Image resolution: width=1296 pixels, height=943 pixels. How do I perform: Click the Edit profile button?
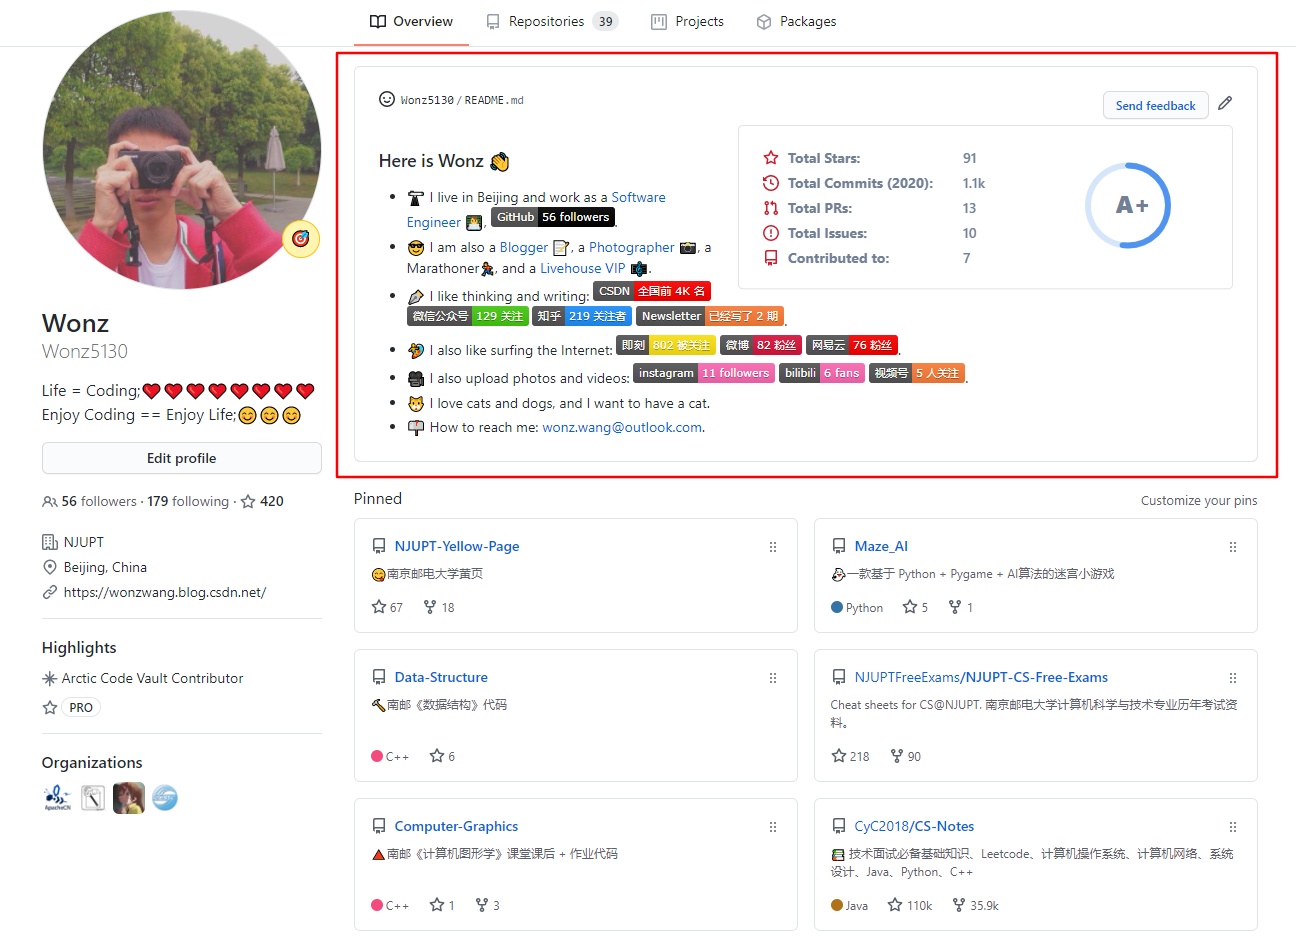click(x=181, y=458)
